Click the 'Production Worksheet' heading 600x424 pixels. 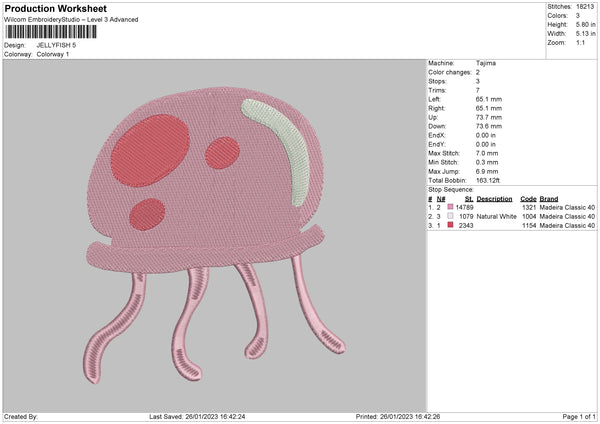tap(55, 8)
